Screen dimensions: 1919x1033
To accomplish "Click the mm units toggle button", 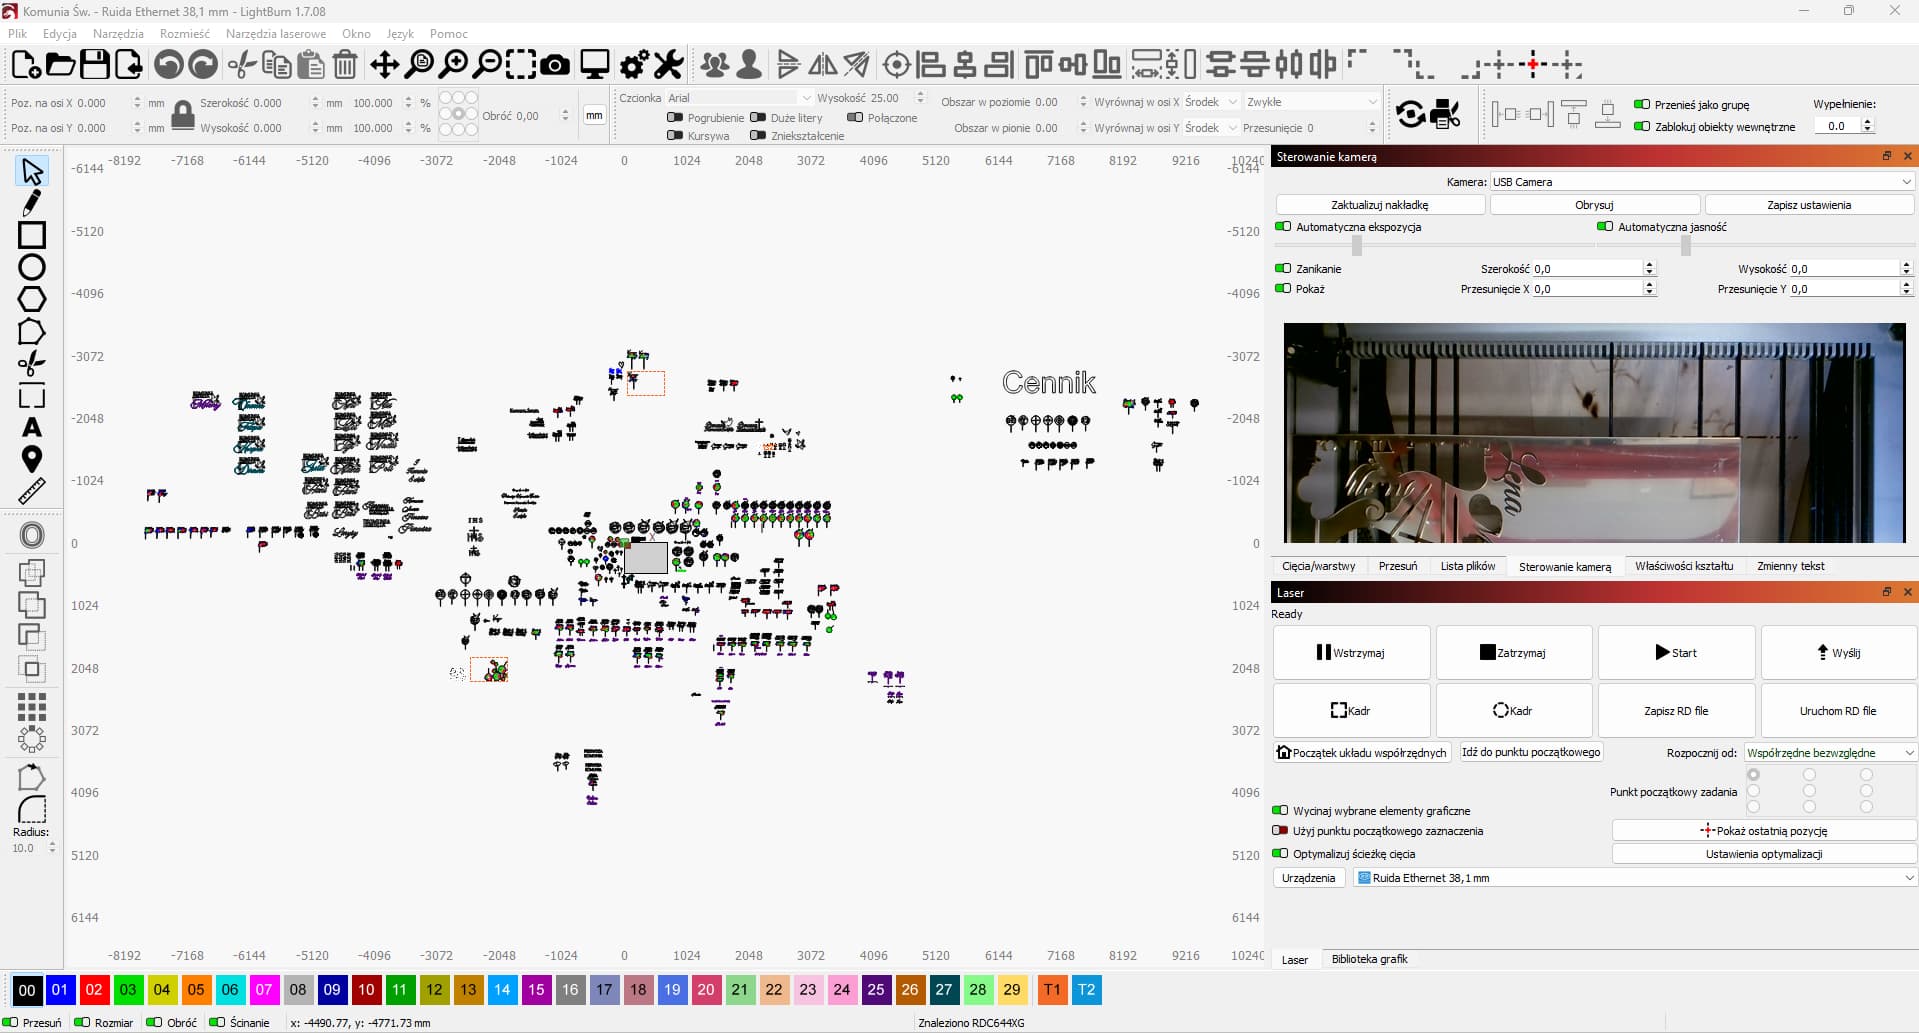I will click(594, 115).
